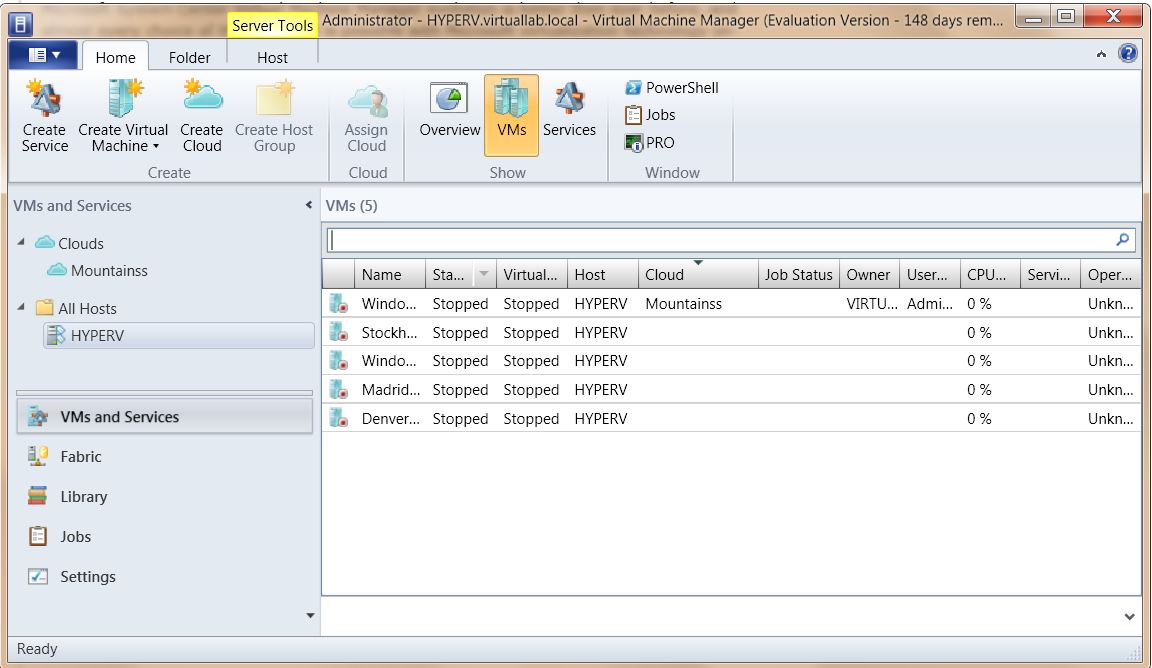Sort by the Virtual... column header
The width and height of the screenshot is (1152, 668).
point(532,274)
